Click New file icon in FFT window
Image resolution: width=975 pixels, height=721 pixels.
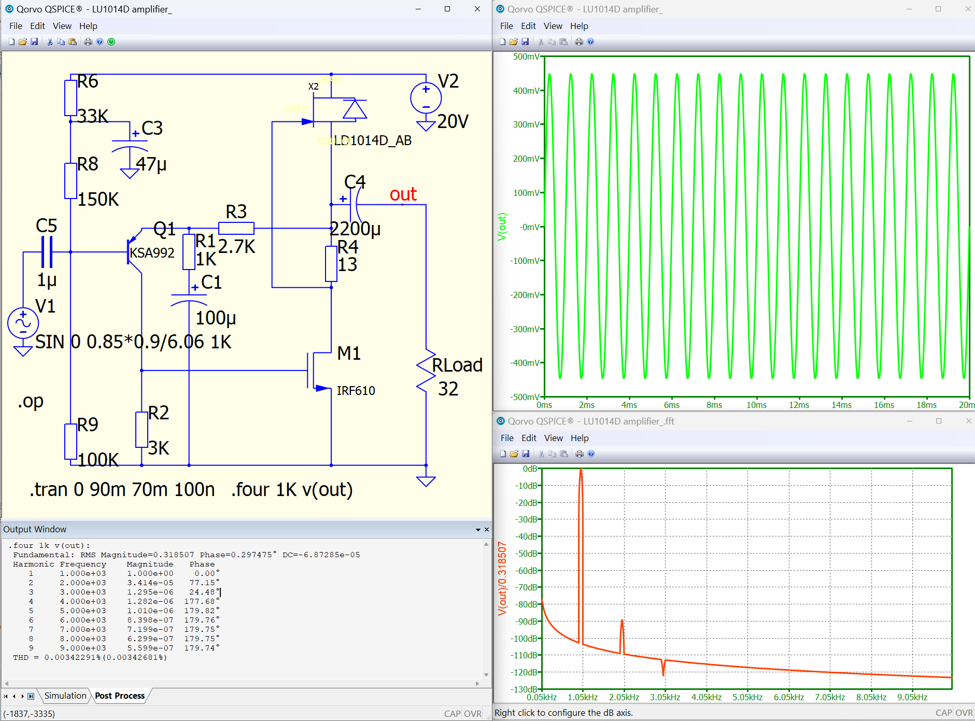click(x=503, y=454)
